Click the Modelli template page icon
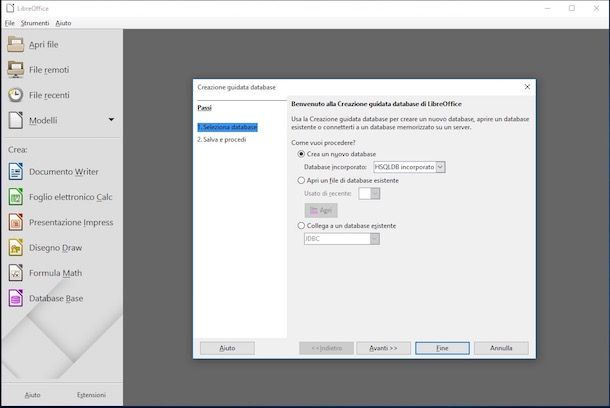Screen dimensions: 610x408 click(16, 120)
